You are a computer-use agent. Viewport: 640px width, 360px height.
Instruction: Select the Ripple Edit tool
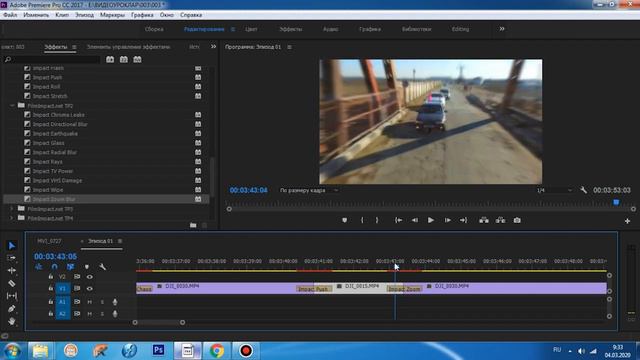(x=11, y=270)
